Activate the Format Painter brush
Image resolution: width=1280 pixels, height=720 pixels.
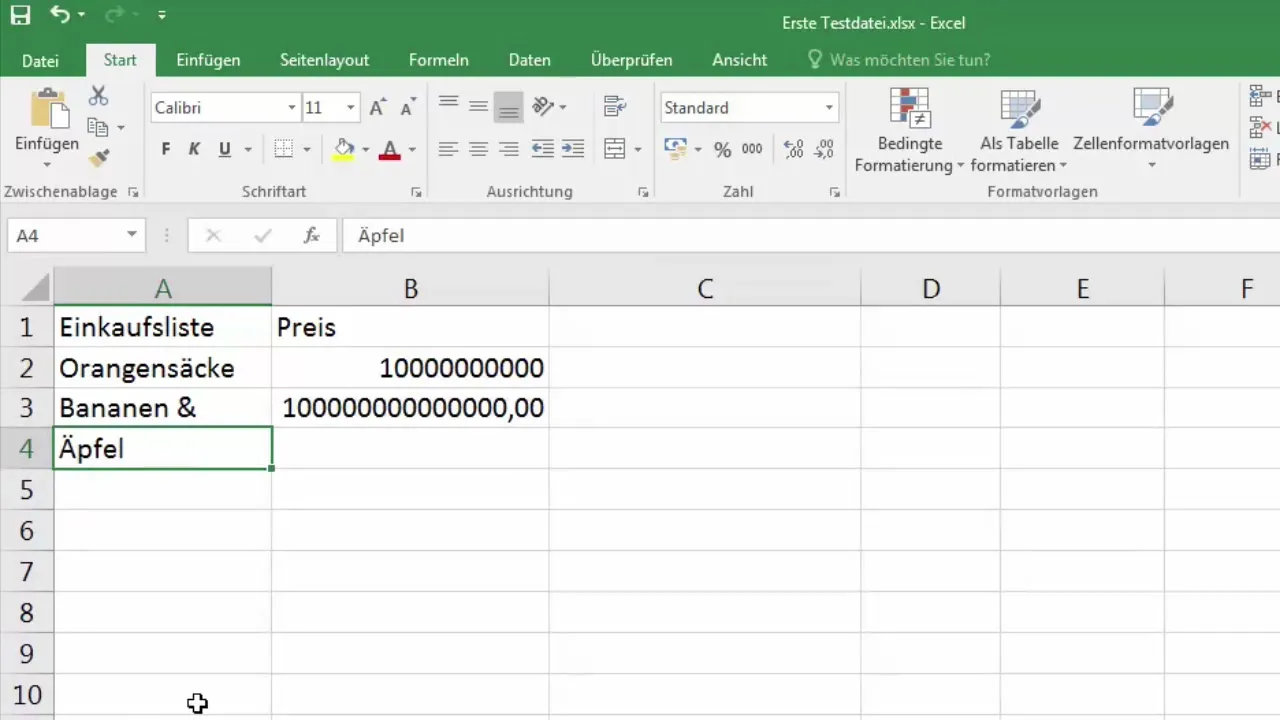pos(98,158)
